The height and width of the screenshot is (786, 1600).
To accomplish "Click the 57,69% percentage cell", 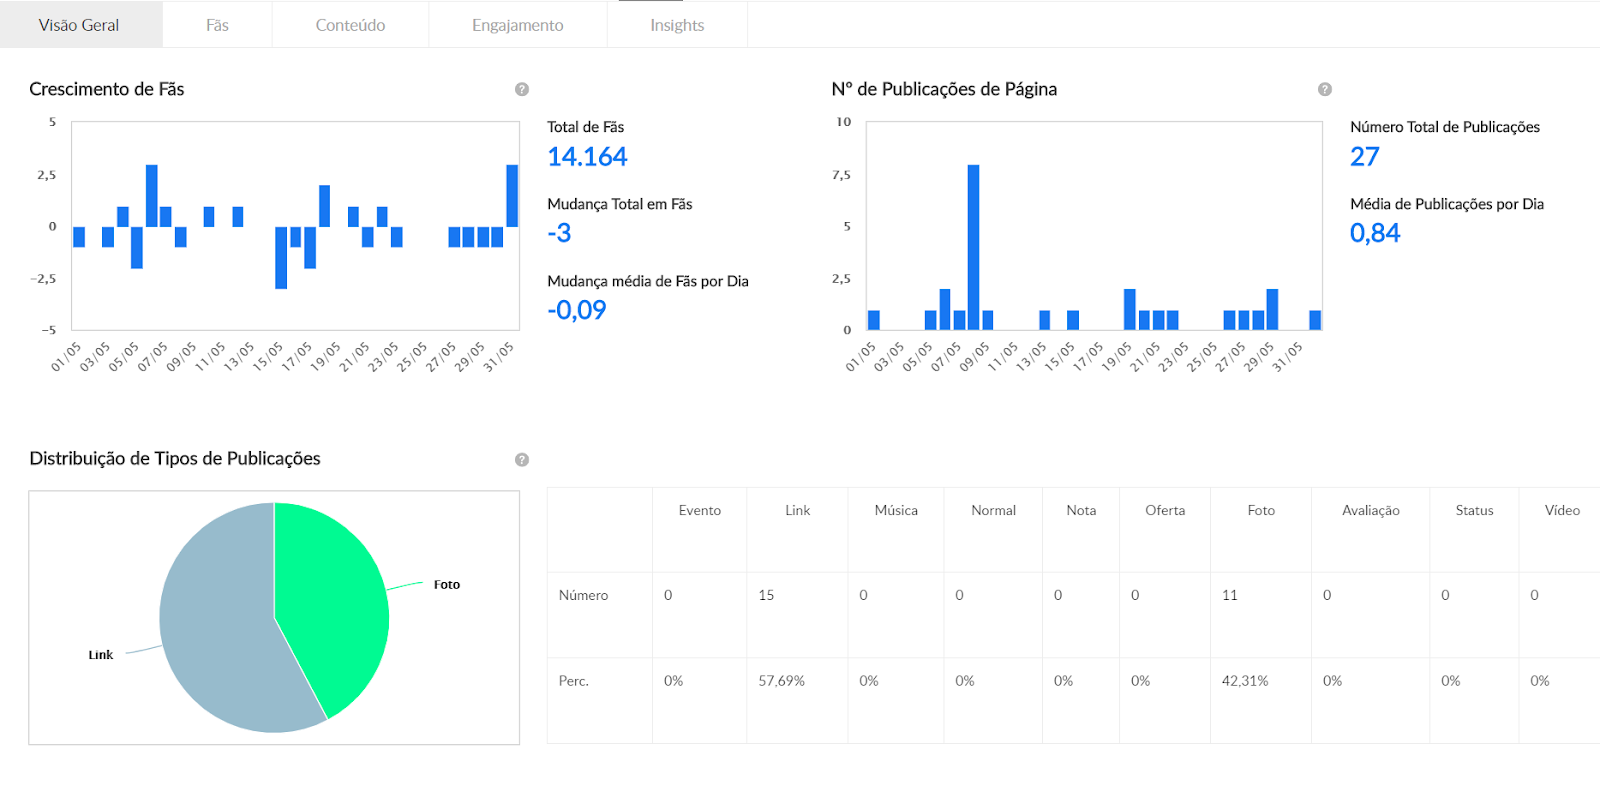I will click(x=781, y=681).
